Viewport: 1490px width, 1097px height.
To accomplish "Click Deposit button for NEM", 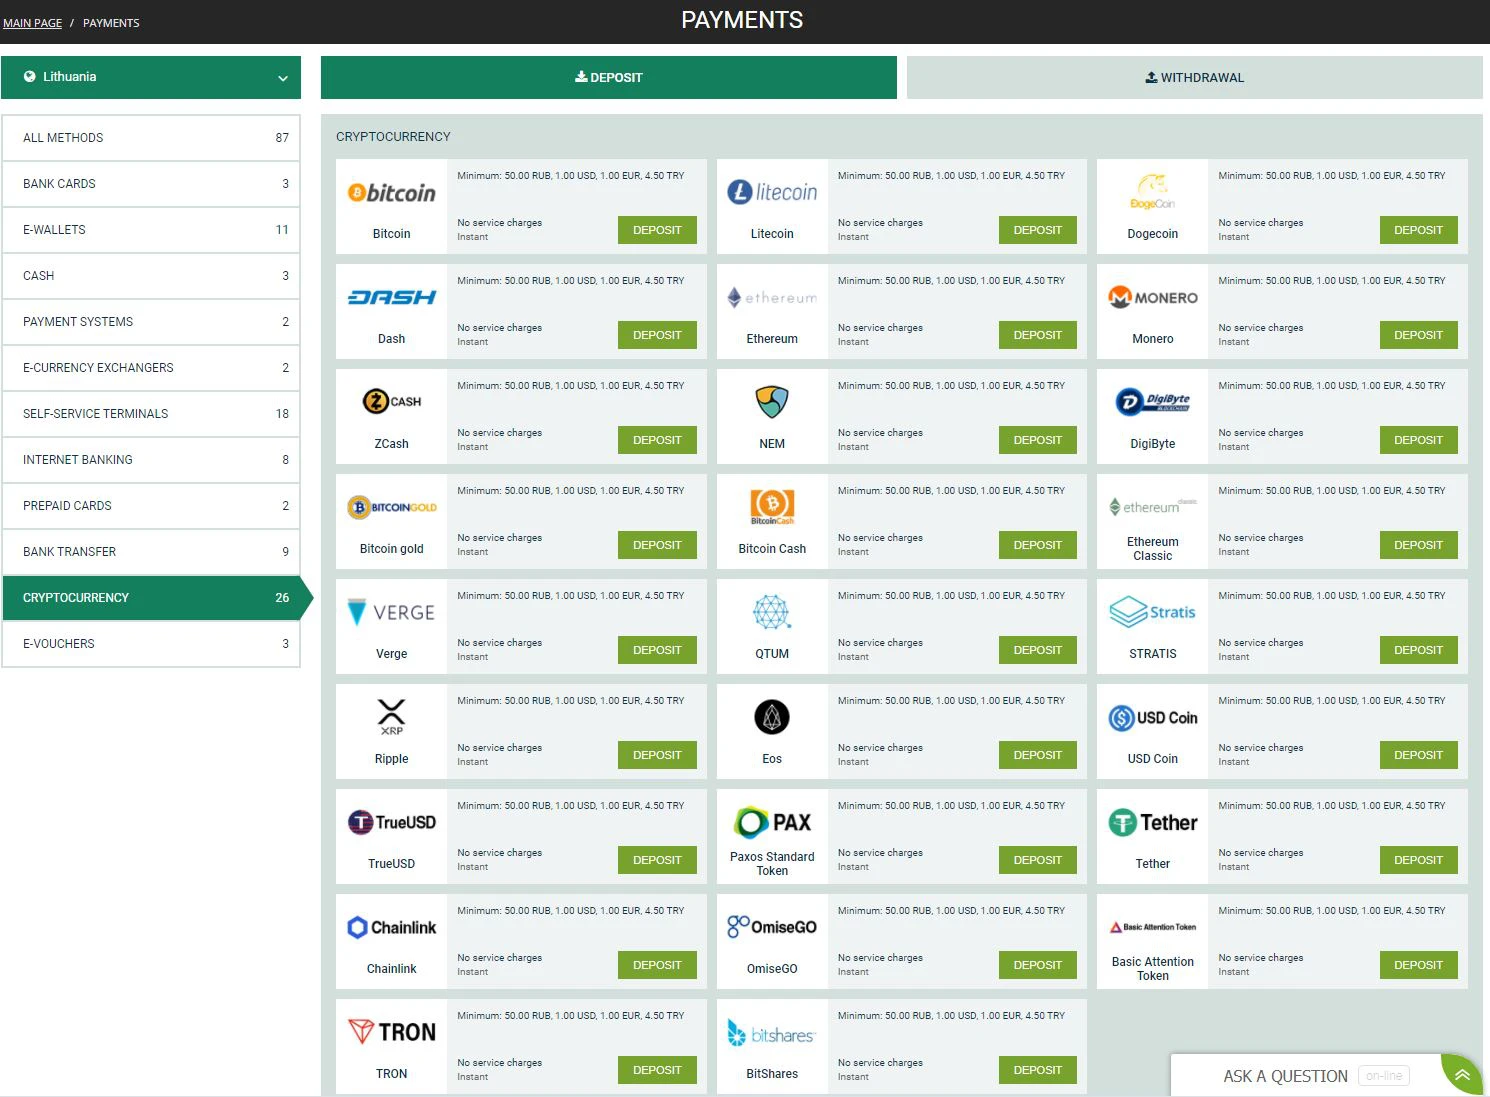I will (x=1038, y=440).
